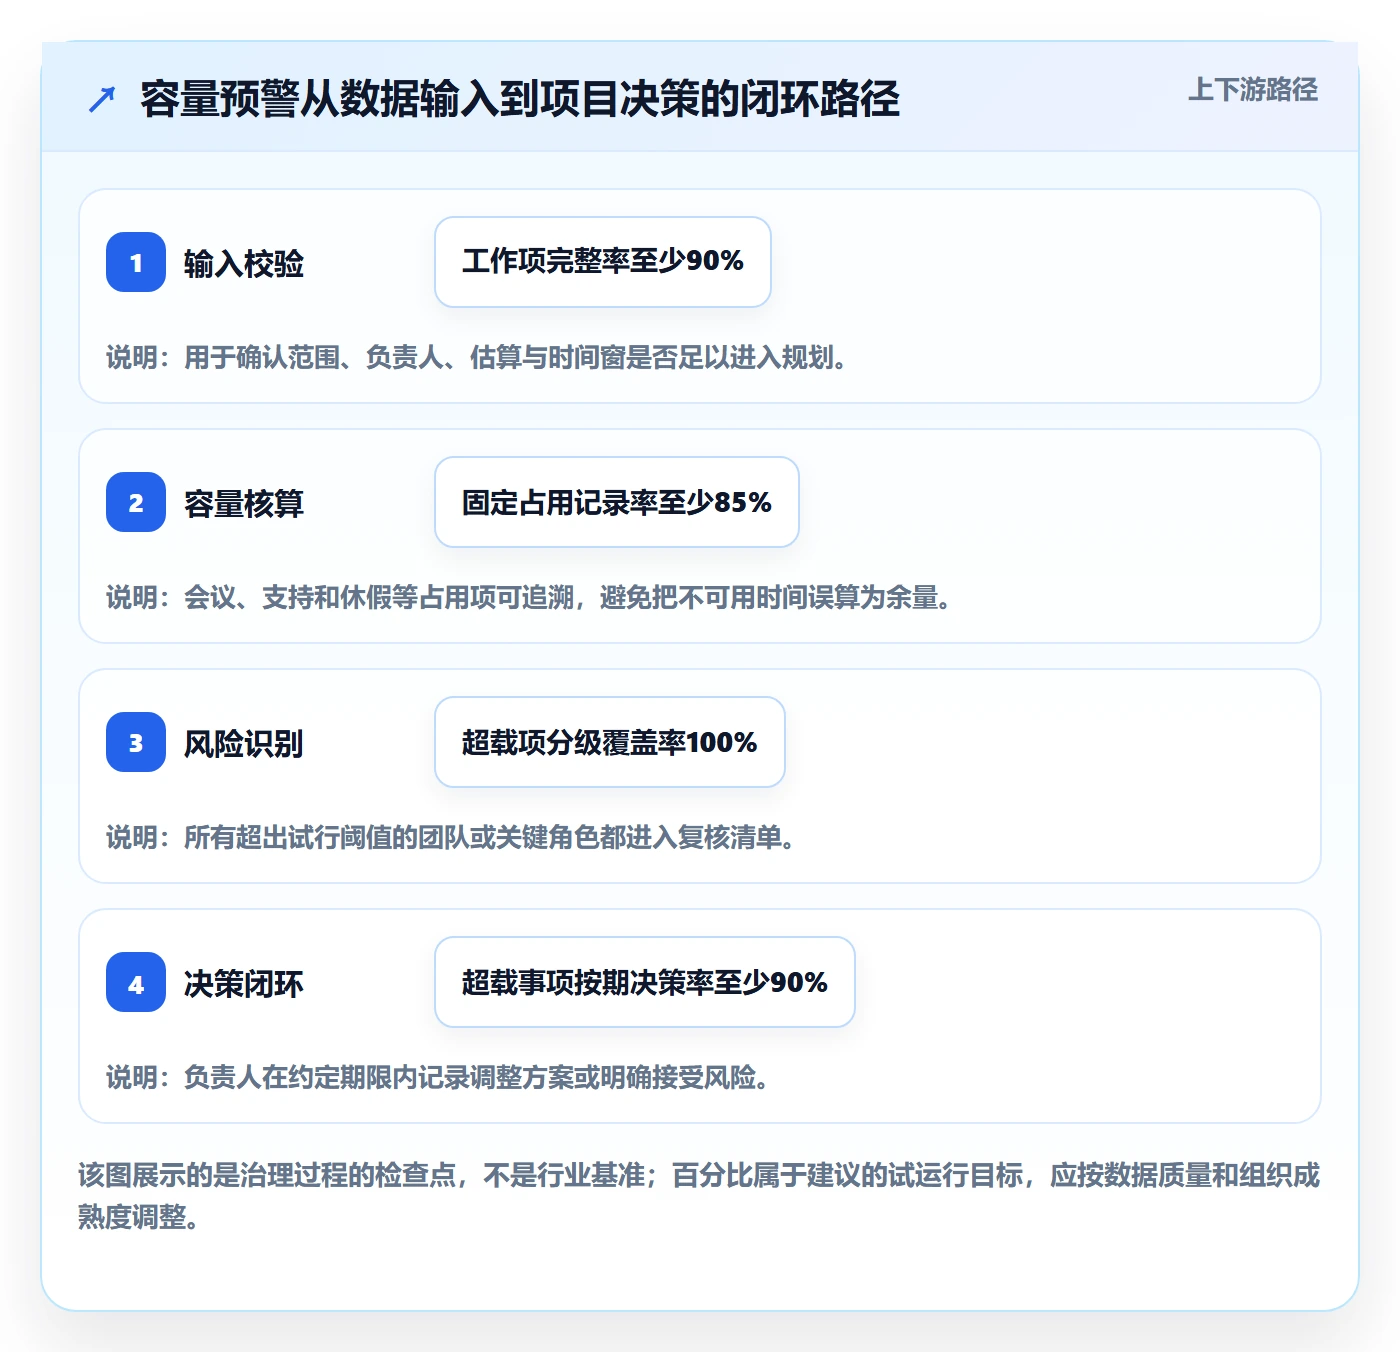
Task: Click the arrow icon beside the title
Action: pyautogui.click(x=102, y=99)
